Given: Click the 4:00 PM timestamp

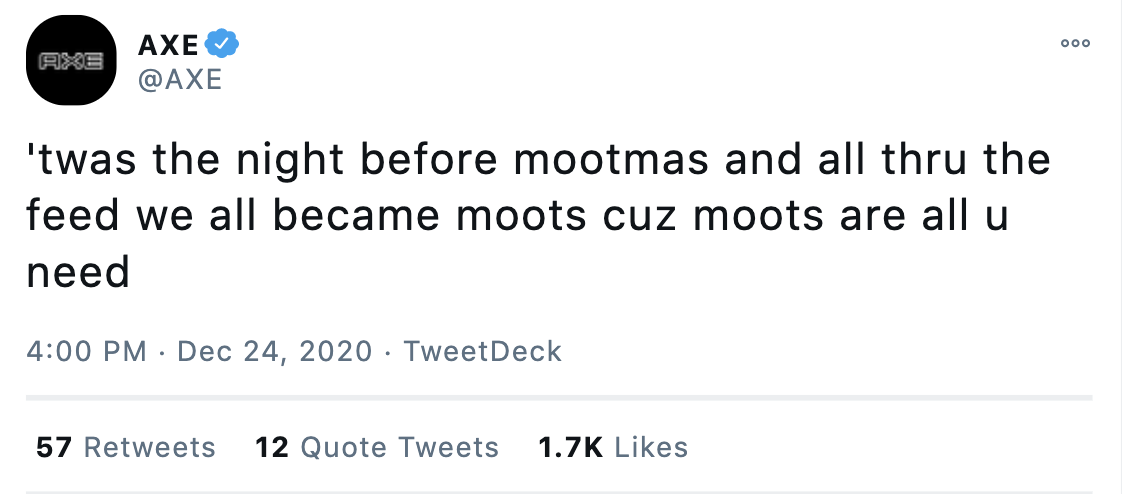Looking at the screenshot, I should 87,352.
